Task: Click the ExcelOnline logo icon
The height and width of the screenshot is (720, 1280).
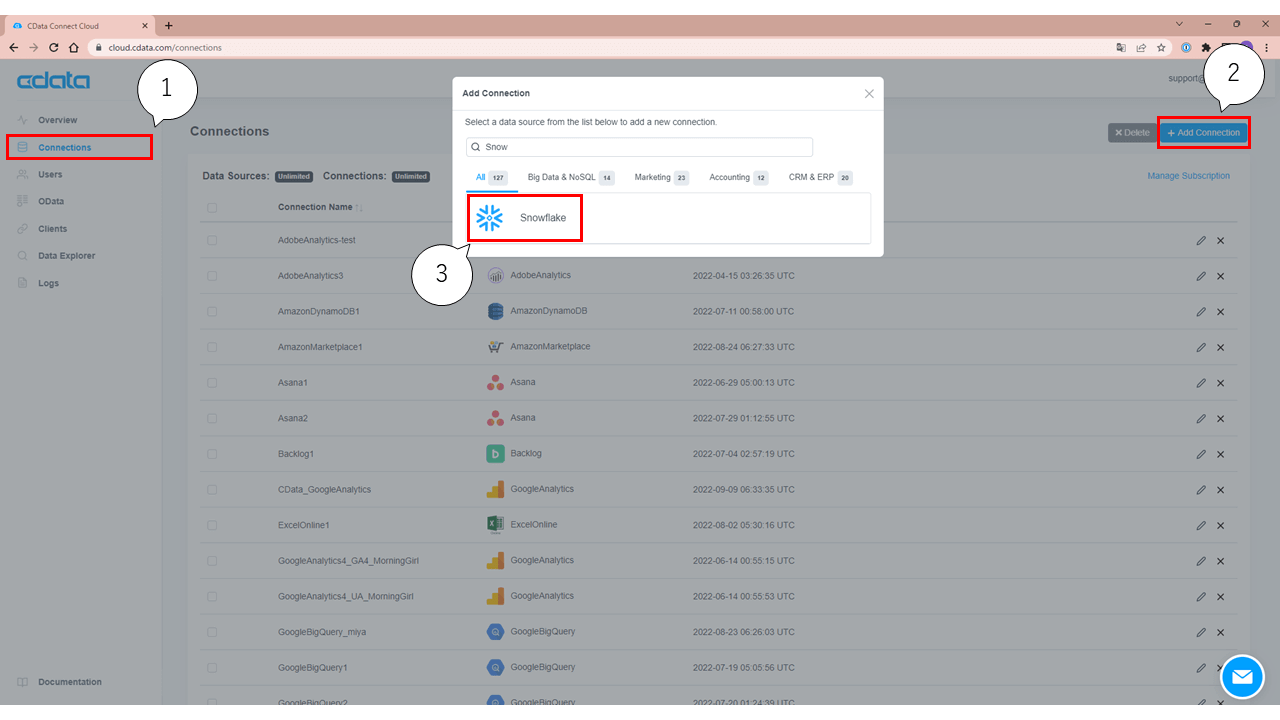Action: pyautogui.click(x=495, y=525)
